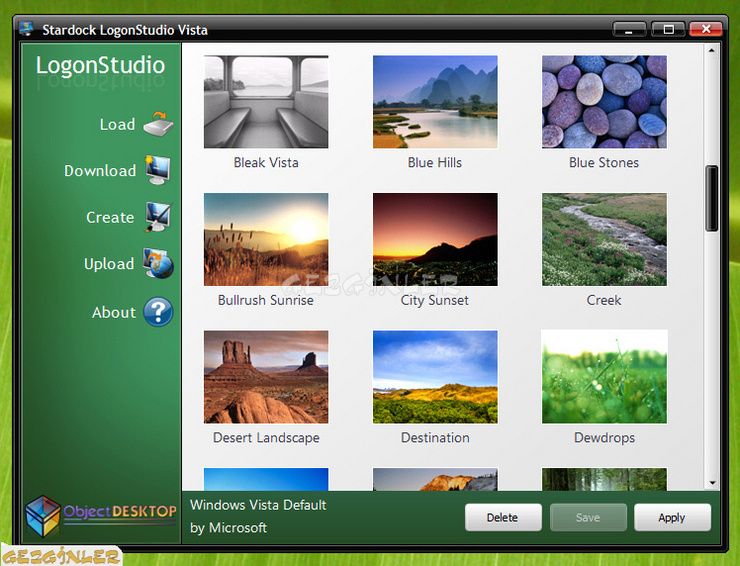
Task: Click the Download monitor icon
Action: pos(158,169)
